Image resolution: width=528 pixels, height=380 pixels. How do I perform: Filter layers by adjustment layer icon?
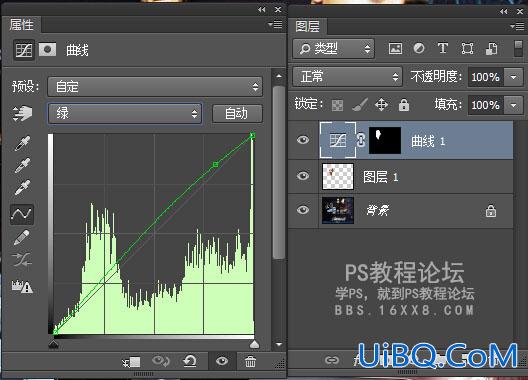(x=419, y=48)
